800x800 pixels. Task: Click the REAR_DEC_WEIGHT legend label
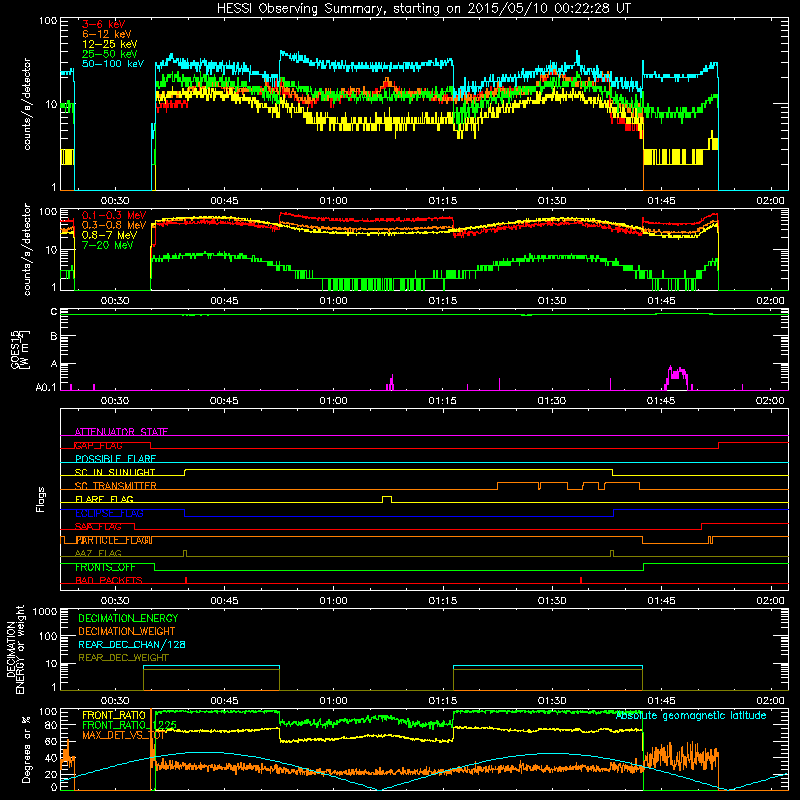coord(123,658)
